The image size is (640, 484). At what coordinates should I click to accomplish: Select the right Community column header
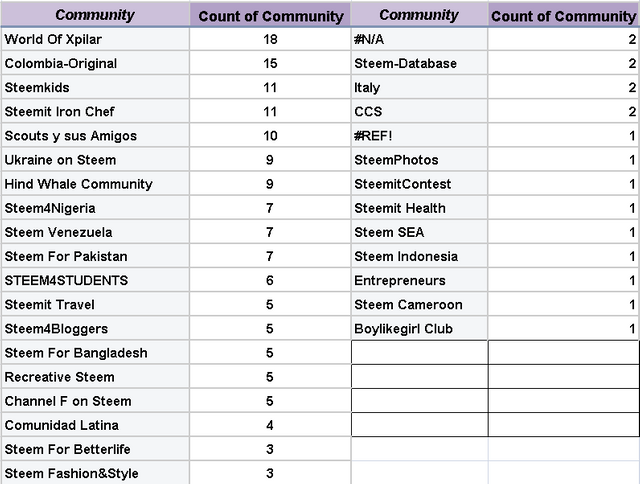(x=419, y=15)
